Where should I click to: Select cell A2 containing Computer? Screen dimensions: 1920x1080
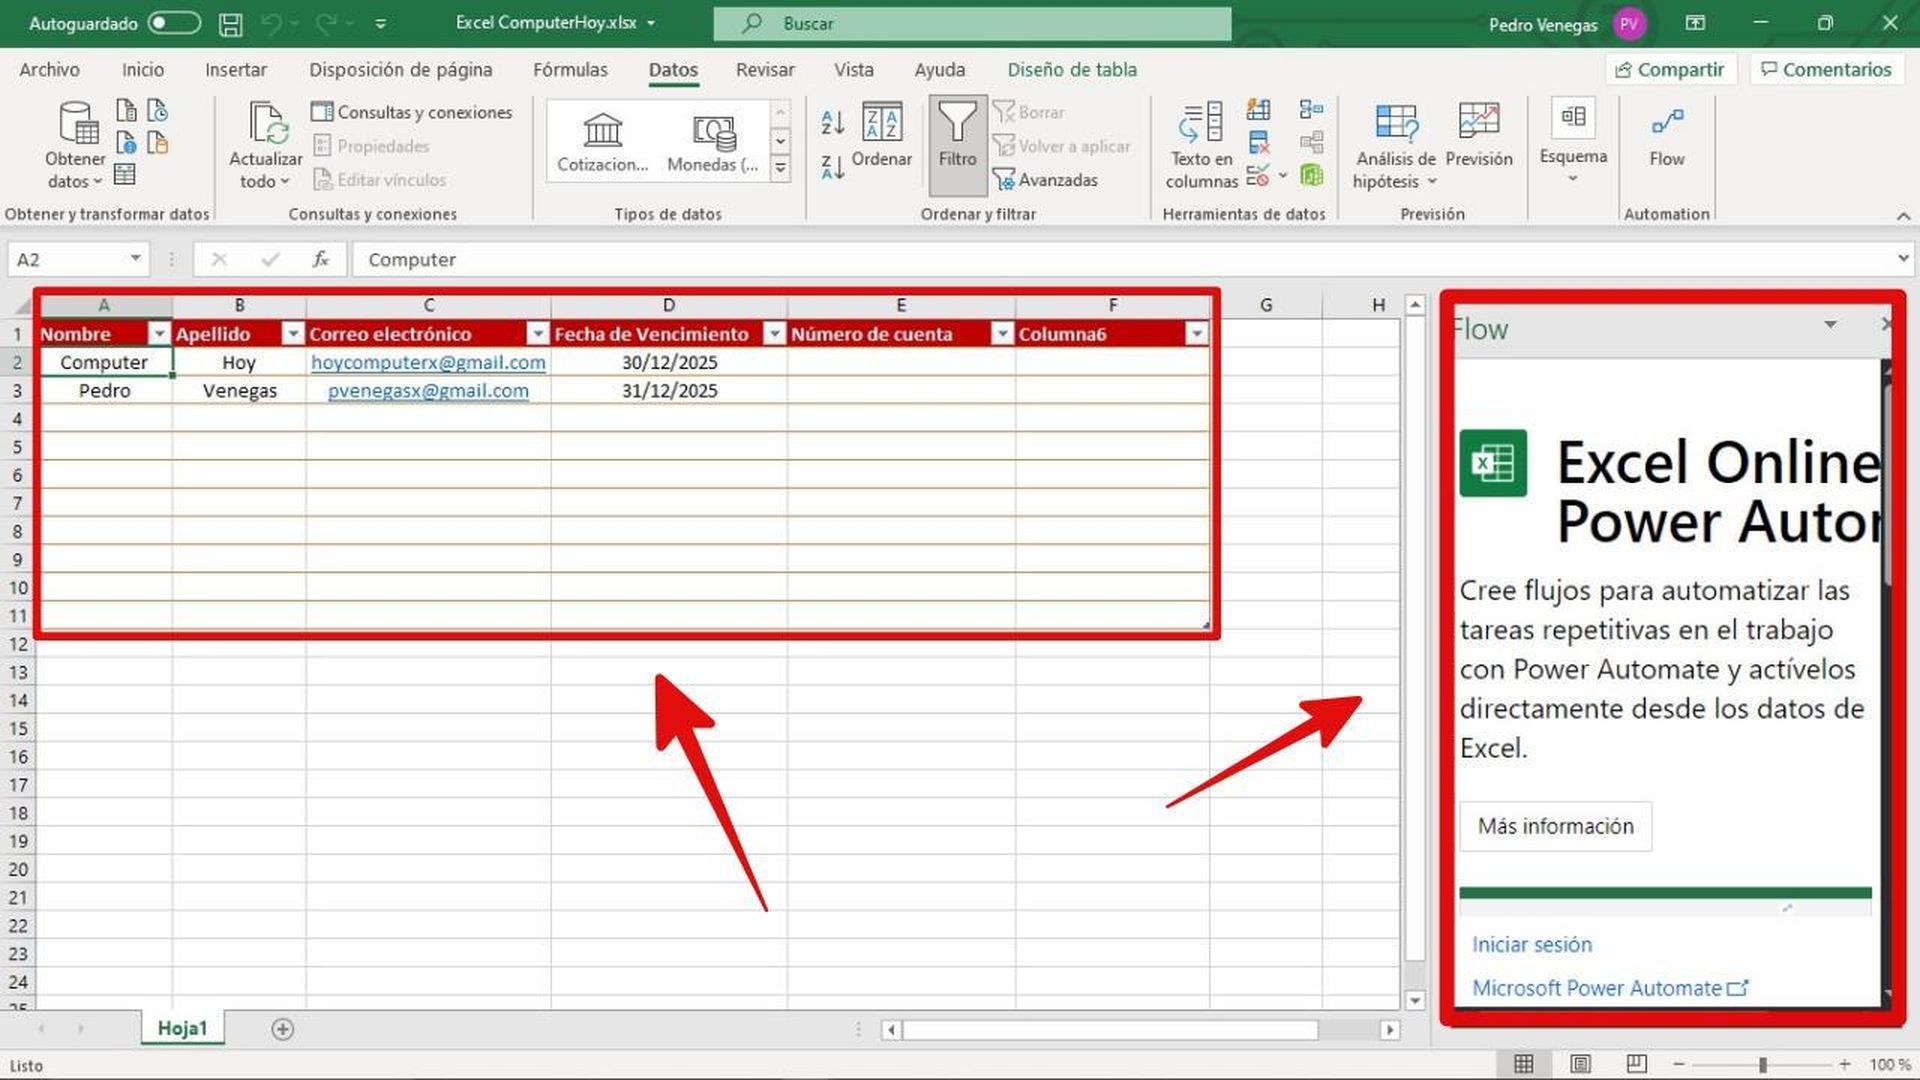(105, 362)
